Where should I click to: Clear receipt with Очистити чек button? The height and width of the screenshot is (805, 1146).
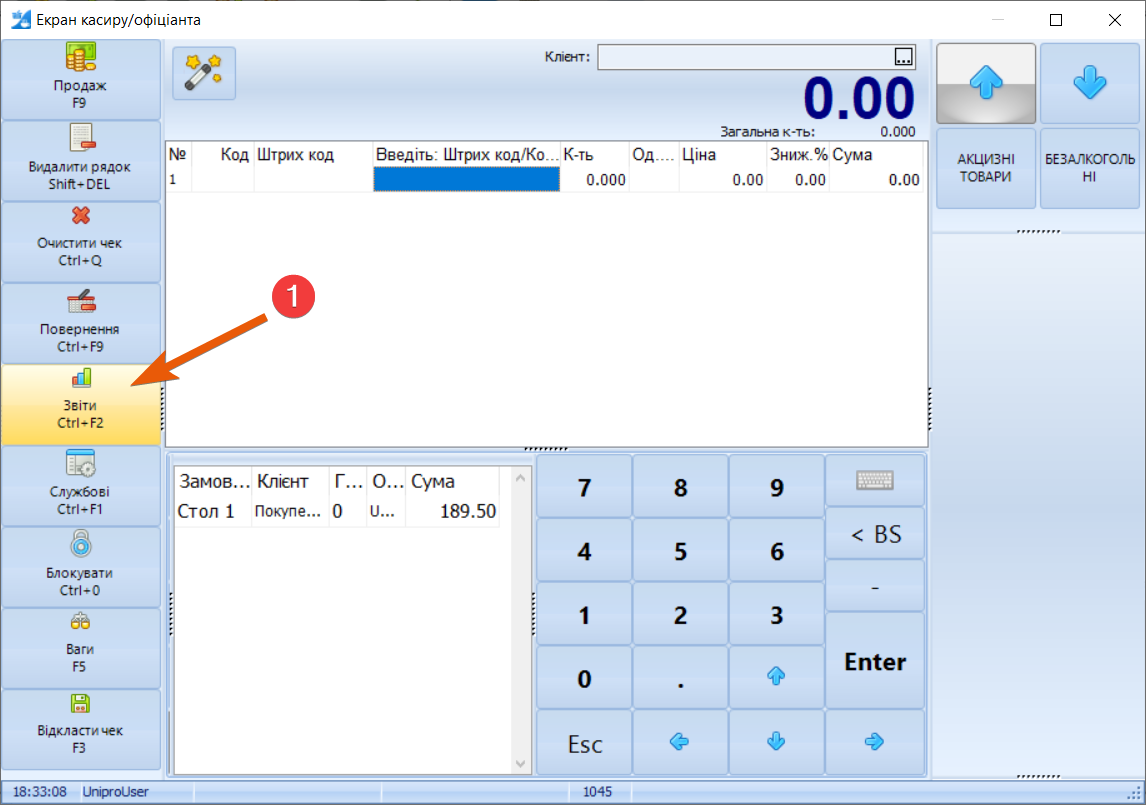(80, 242)
